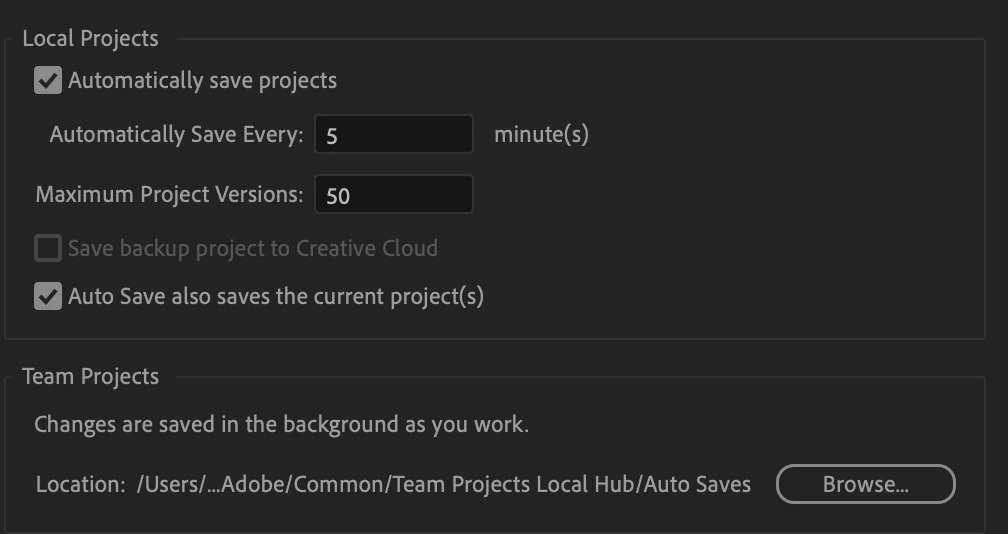
Task: Toggle the Automatically save projects checkbox
Action: pos(48,80)
